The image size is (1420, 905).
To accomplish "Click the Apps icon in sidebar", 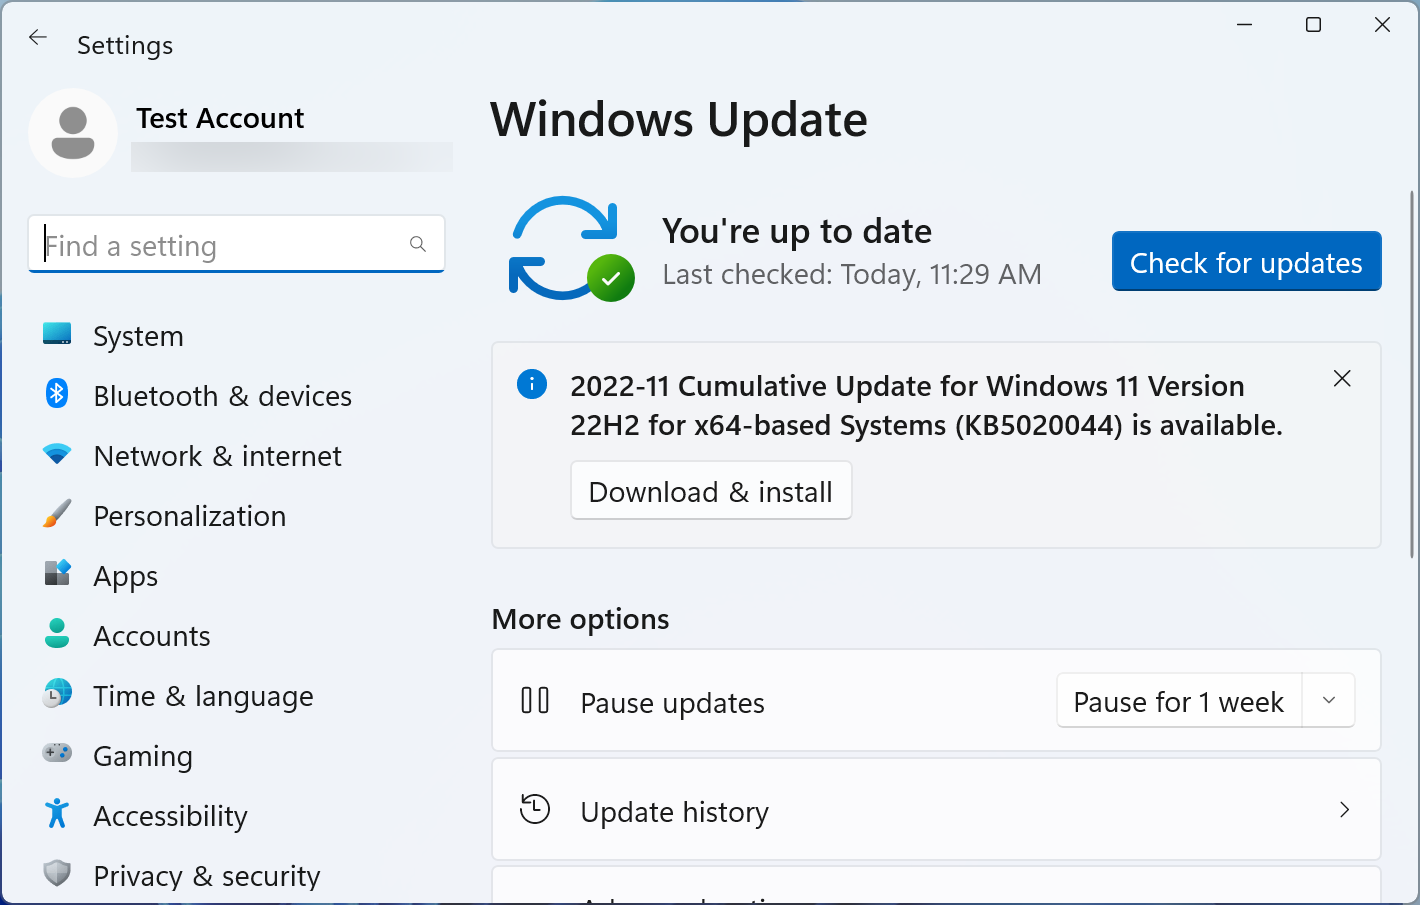I will (57, 573).
